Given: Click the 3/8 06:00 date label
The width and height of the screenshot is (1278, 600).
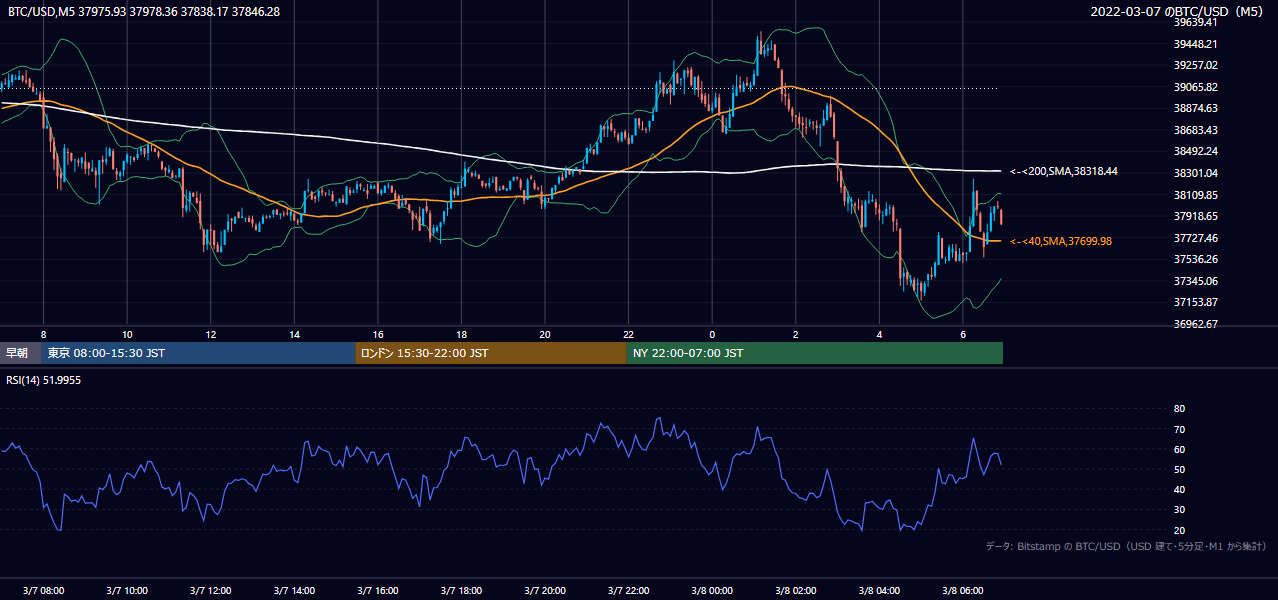Looking at the screenshot, I should pyautogui.click(x=964, y=591).
